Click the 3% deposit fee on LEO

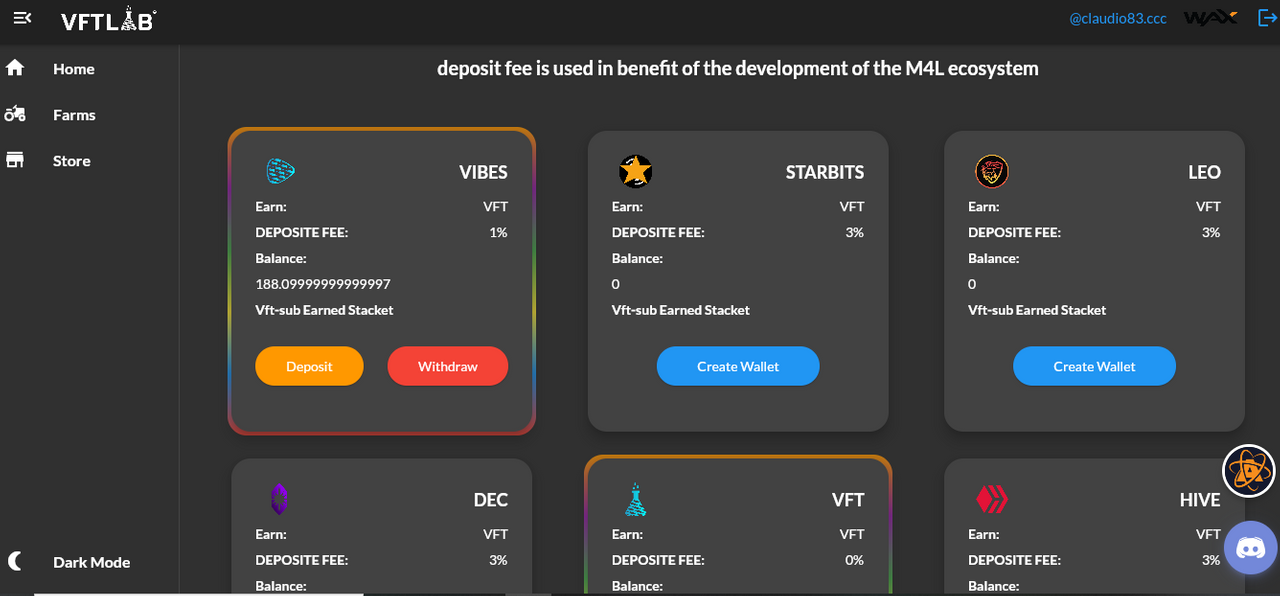[x=1211, y=232]
